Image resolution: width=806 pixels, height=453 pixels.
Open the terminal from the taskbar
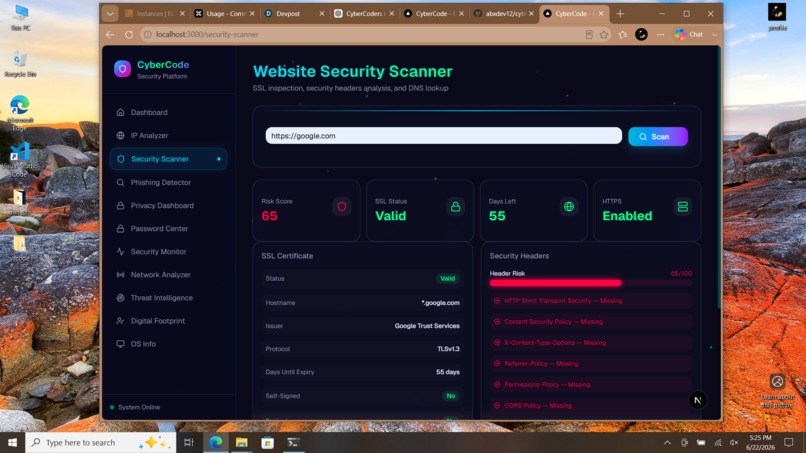coord(294,442)
